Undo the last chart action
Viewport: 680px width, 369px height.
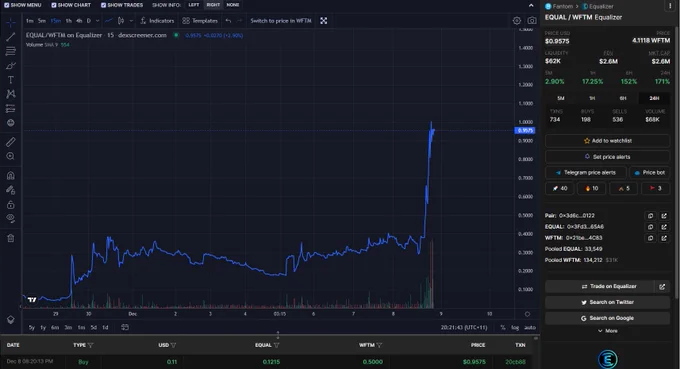pyautogui.click(x=228, y=21)
